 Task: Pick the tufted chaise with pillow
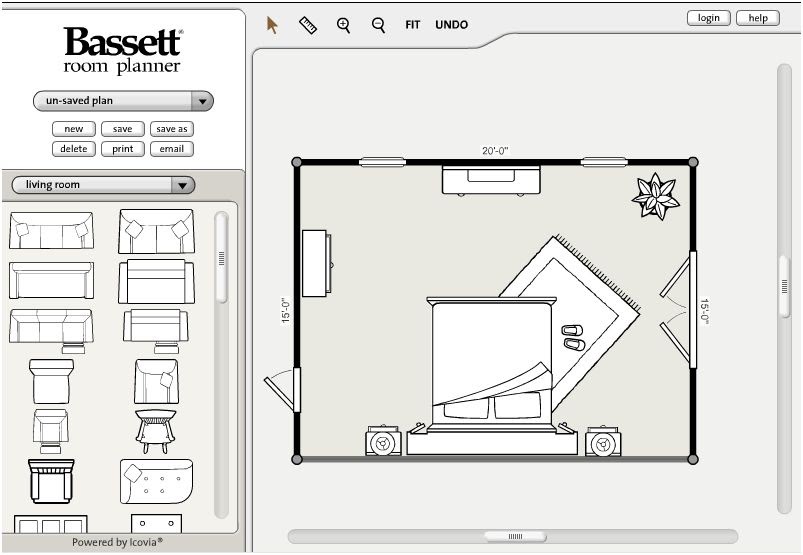[156, 481]
